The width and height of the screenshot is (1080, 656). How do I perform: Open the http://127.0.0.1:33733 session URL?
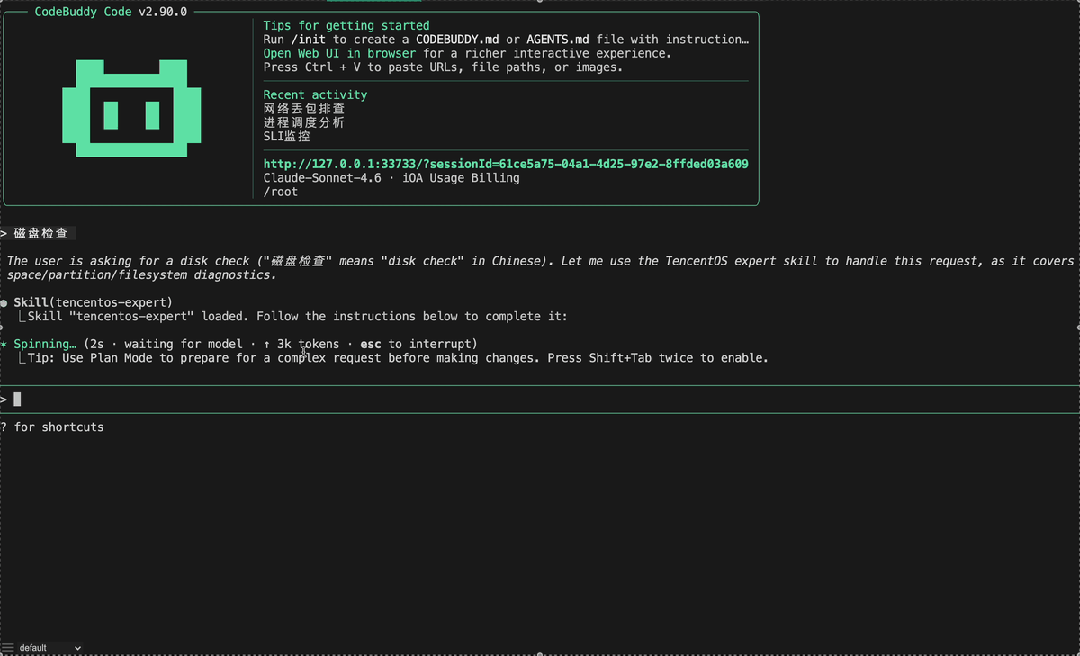point(506,164)
